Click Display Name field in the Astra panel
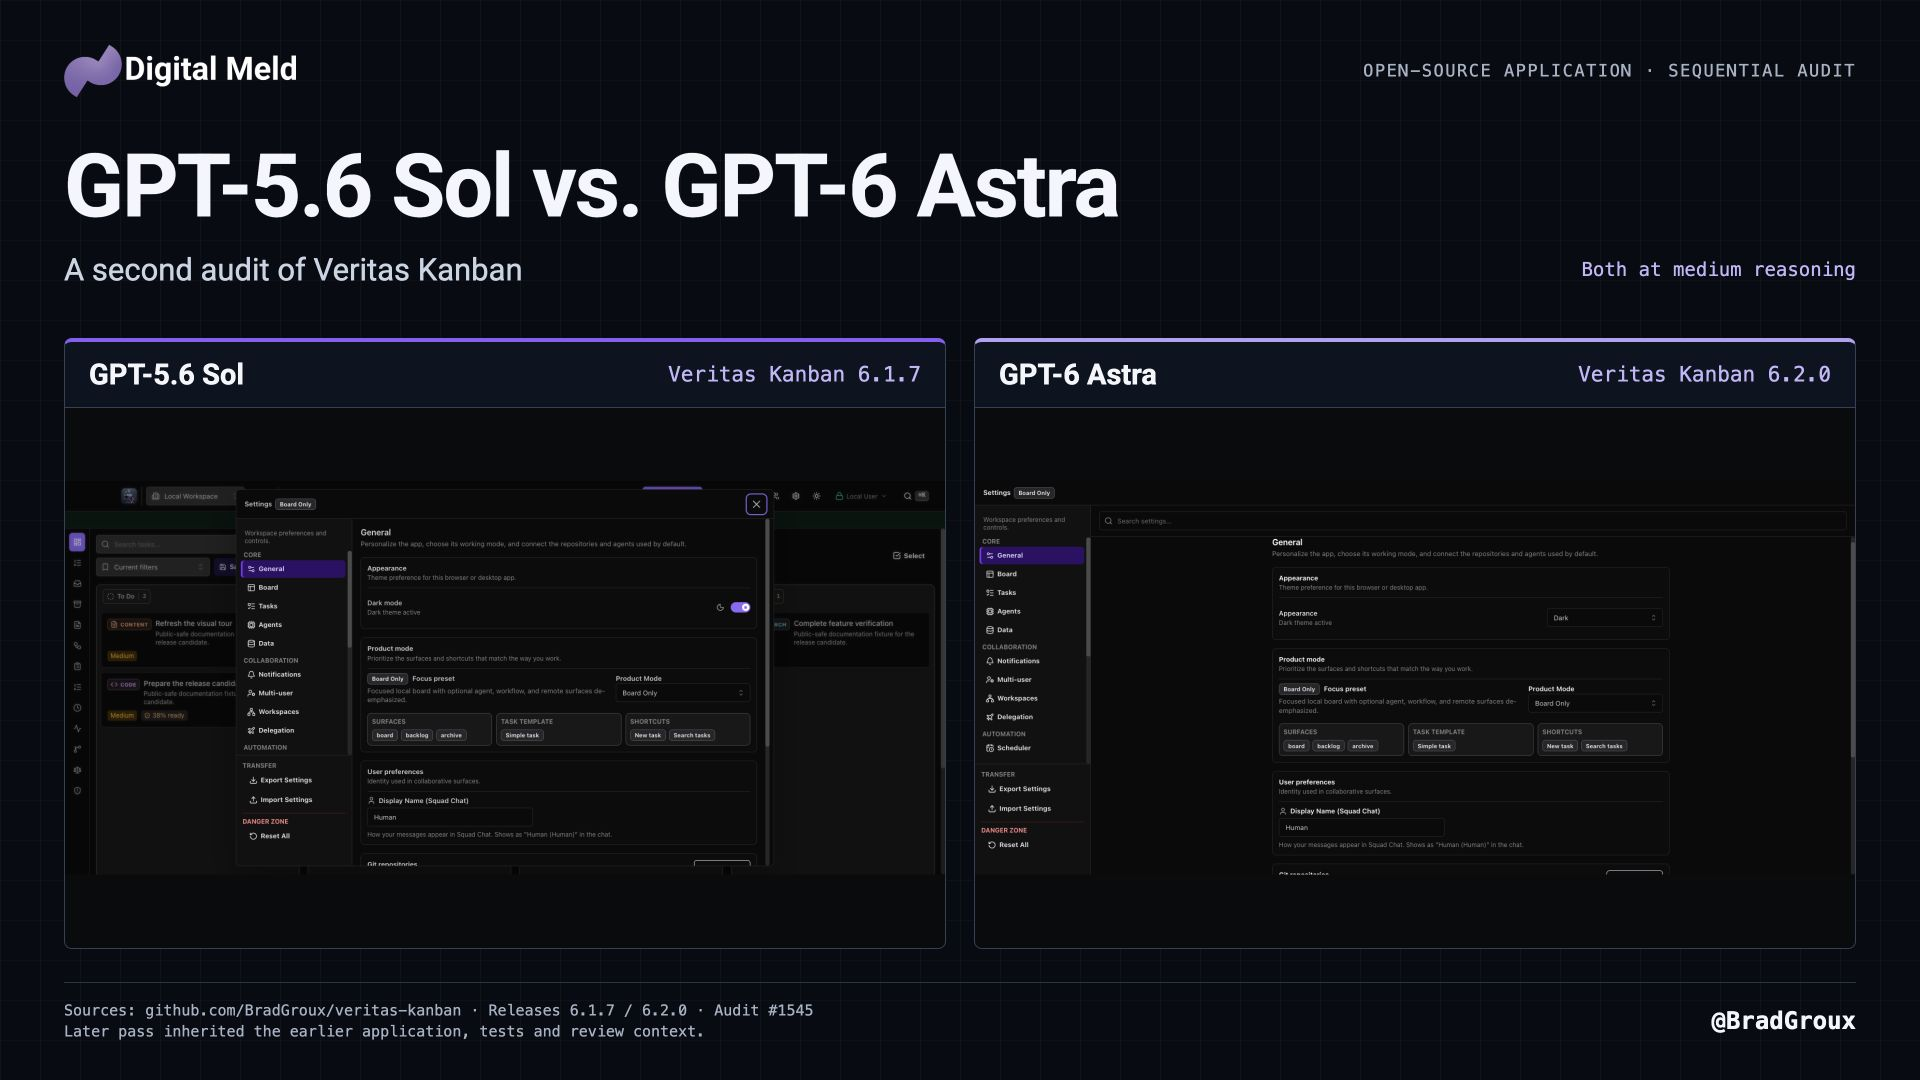This screenshot has width=1920, height=1080. coord(1361,828)
